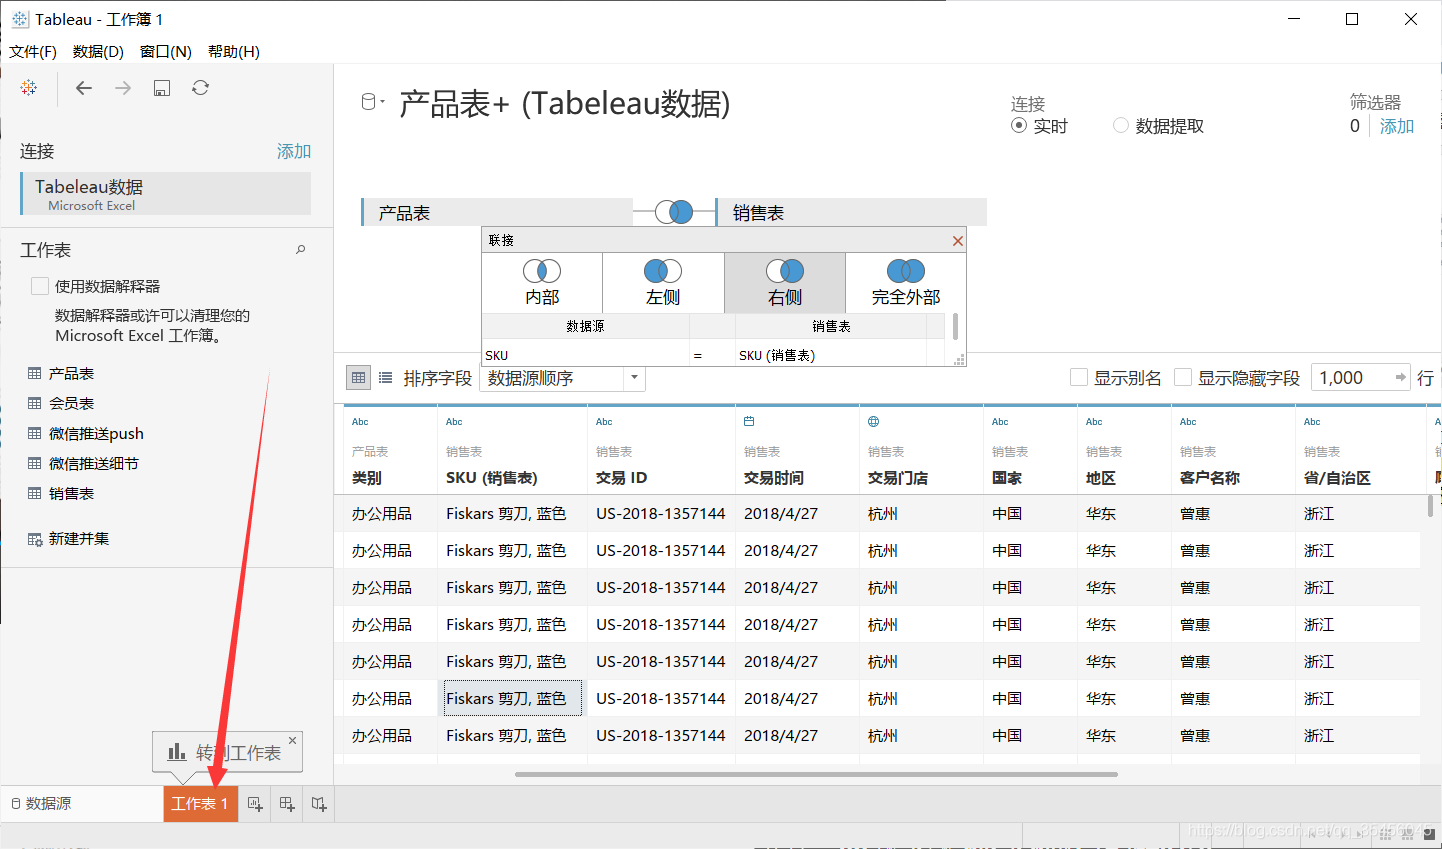The width and height of the screenshot is (1442, 849).
Task: Search worksheets with the magnifier icon
Action: pos(300,250)
